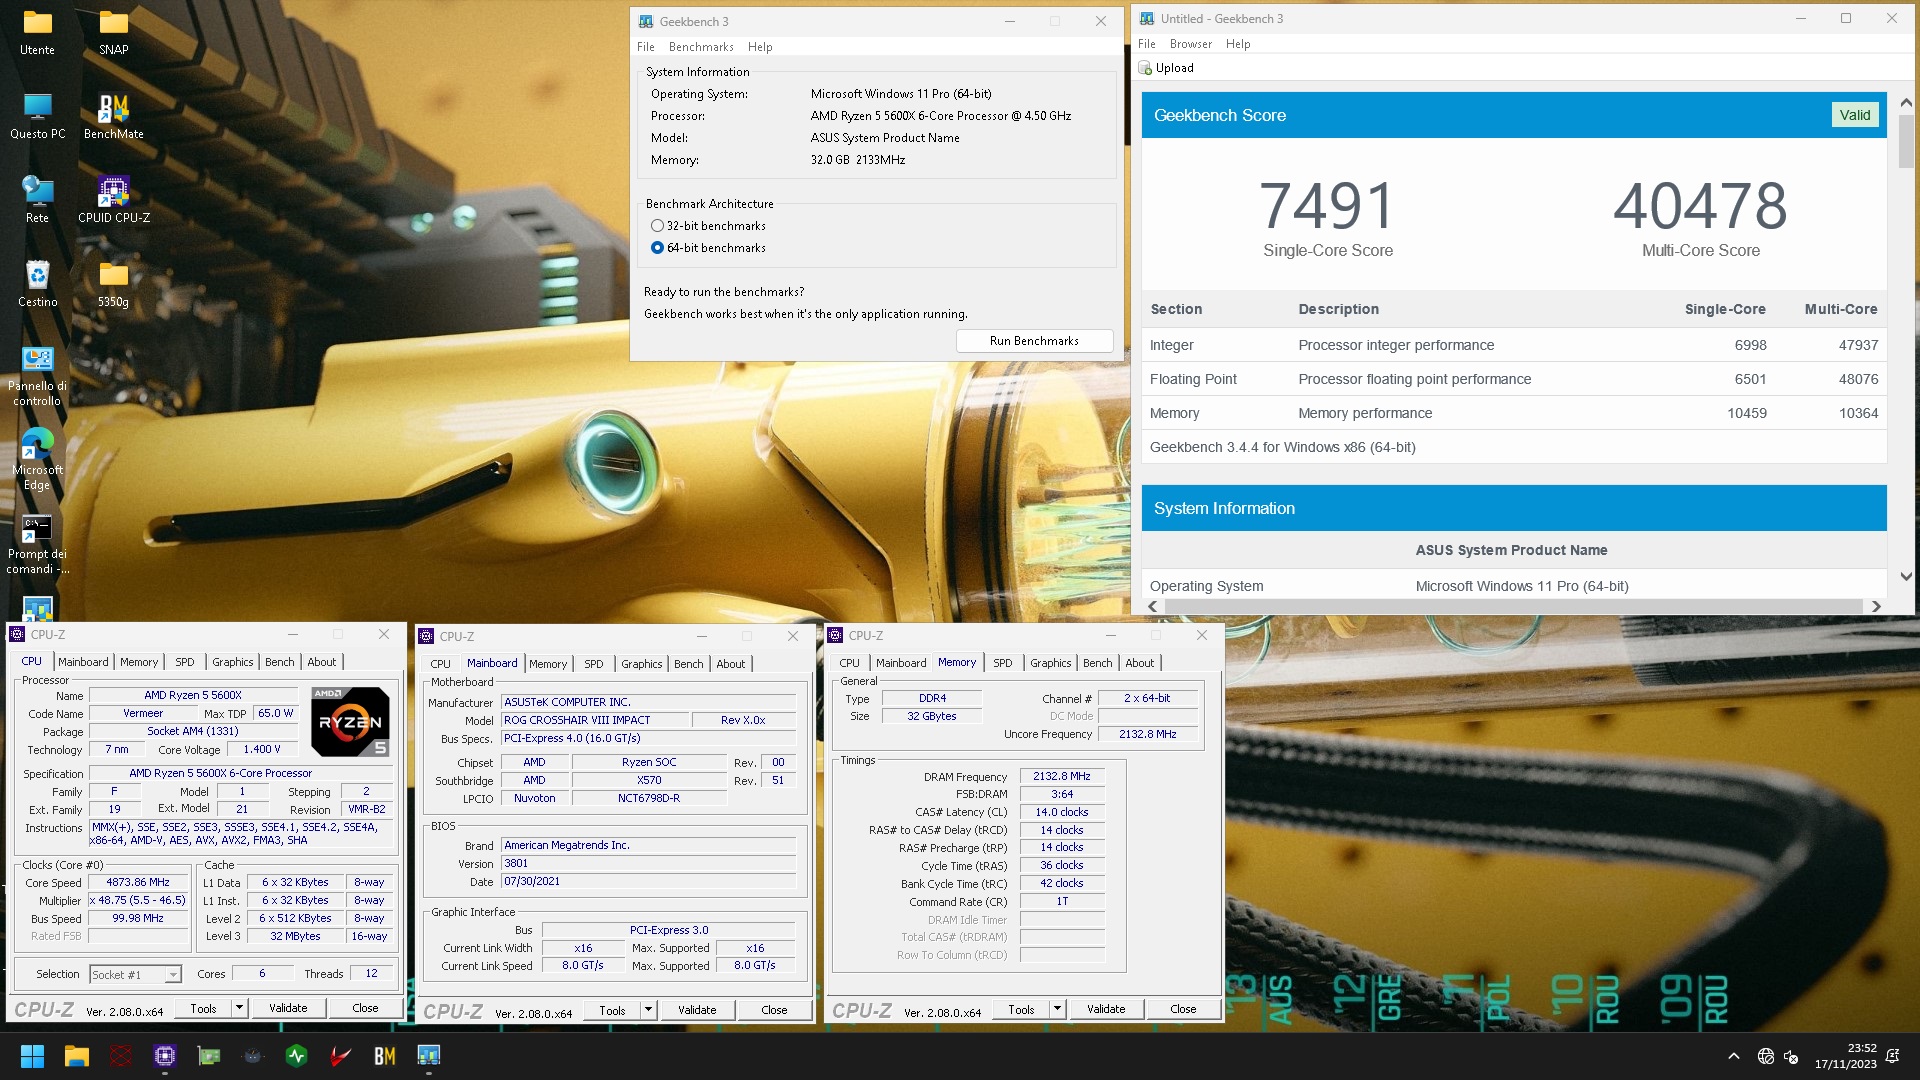
Task: Open the red wing taskbar icon
Action: coord(341,1056)
